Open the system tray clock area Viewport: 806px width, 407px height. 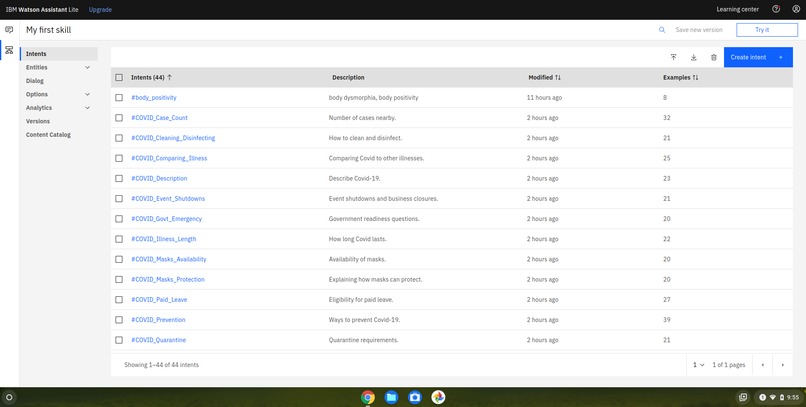[778, 397]
